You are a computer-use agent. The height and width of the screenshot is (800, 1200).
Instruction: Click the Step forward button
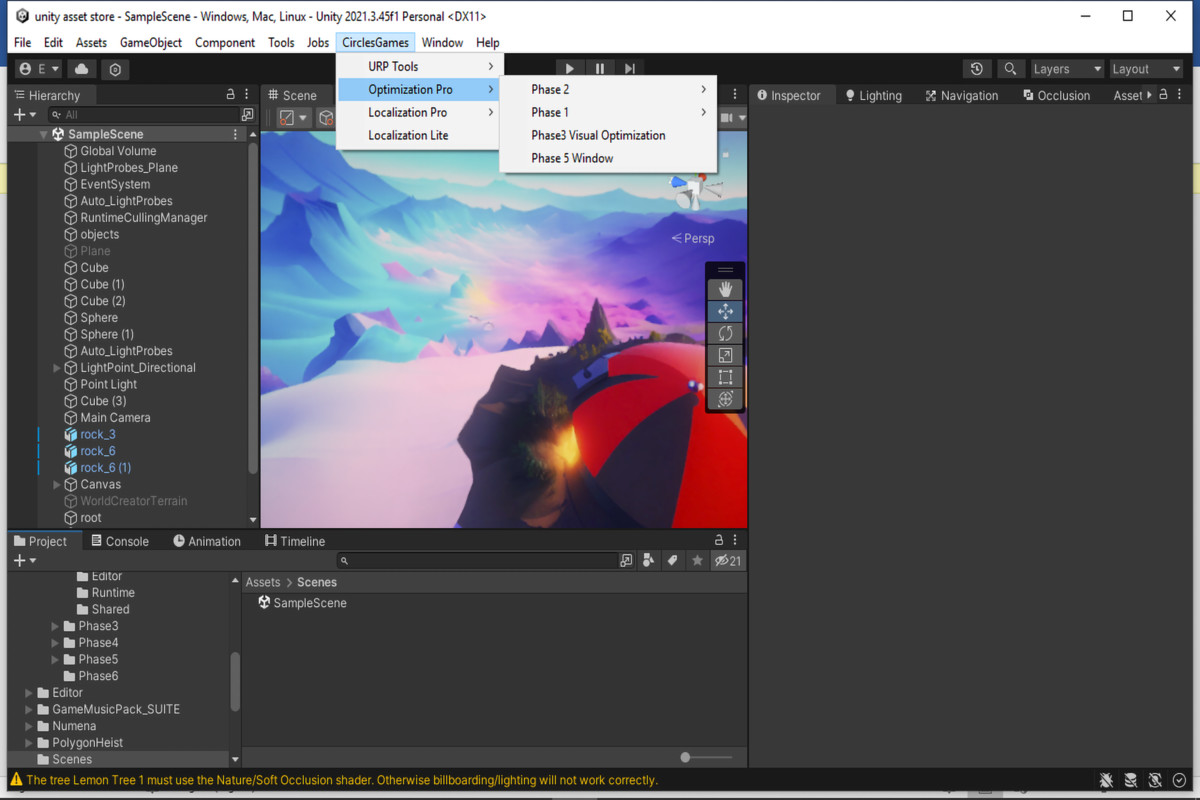[630, 69]
